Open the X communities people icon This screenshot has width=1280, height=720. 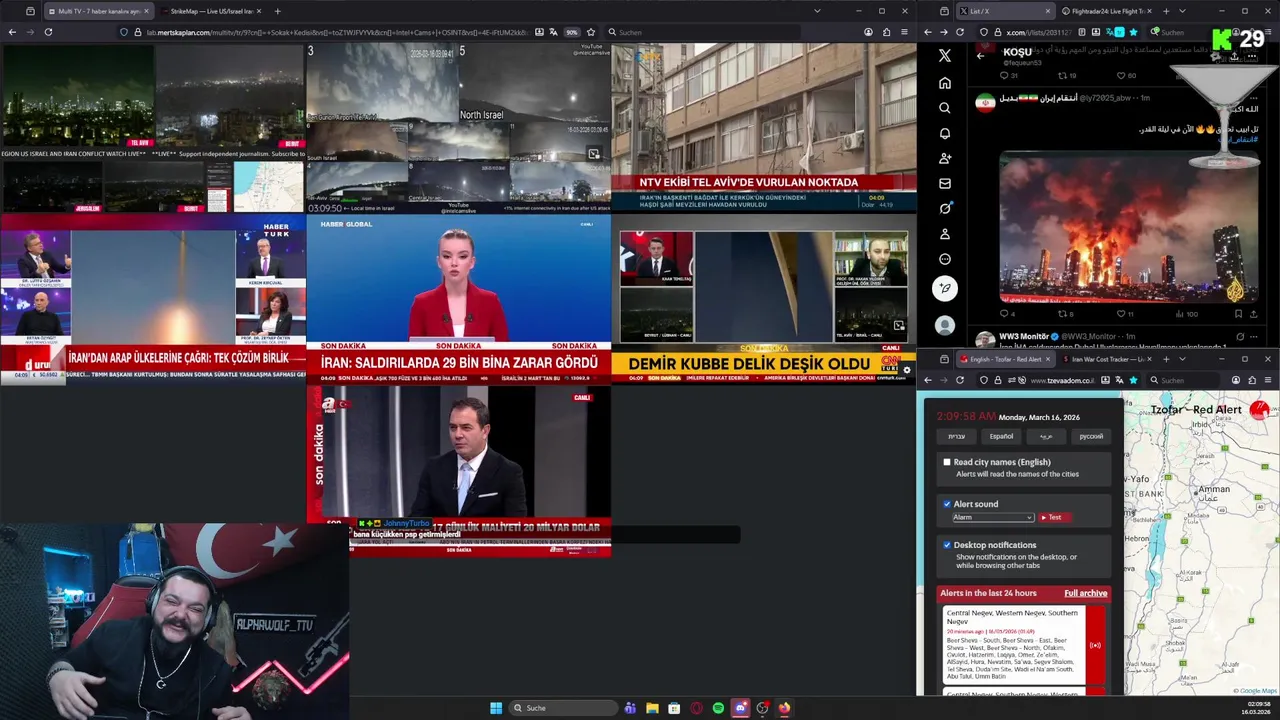(945, 158)
